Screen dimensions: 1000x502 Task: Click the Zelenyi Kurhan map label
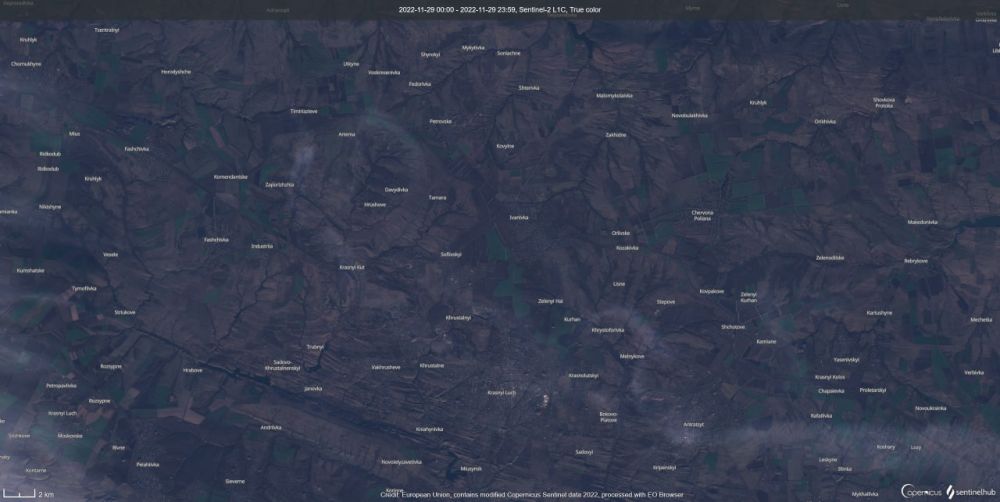748,296
